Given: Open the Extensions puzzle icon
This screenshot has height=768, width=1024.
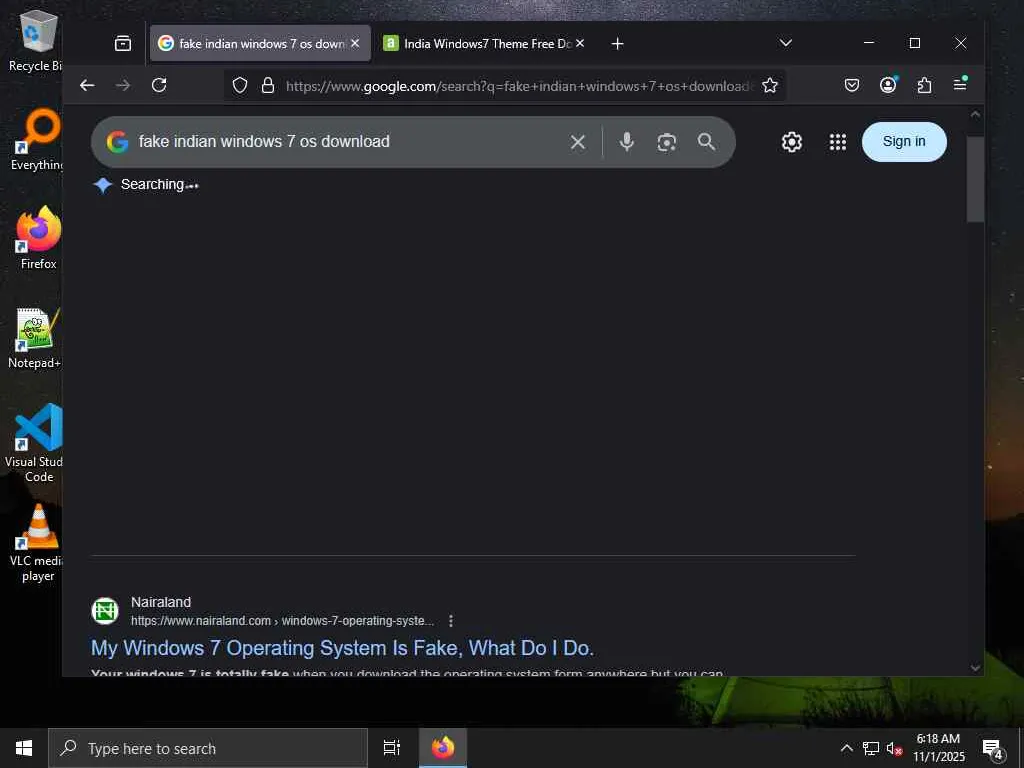Looking at the screenshot, I should 924,85.
